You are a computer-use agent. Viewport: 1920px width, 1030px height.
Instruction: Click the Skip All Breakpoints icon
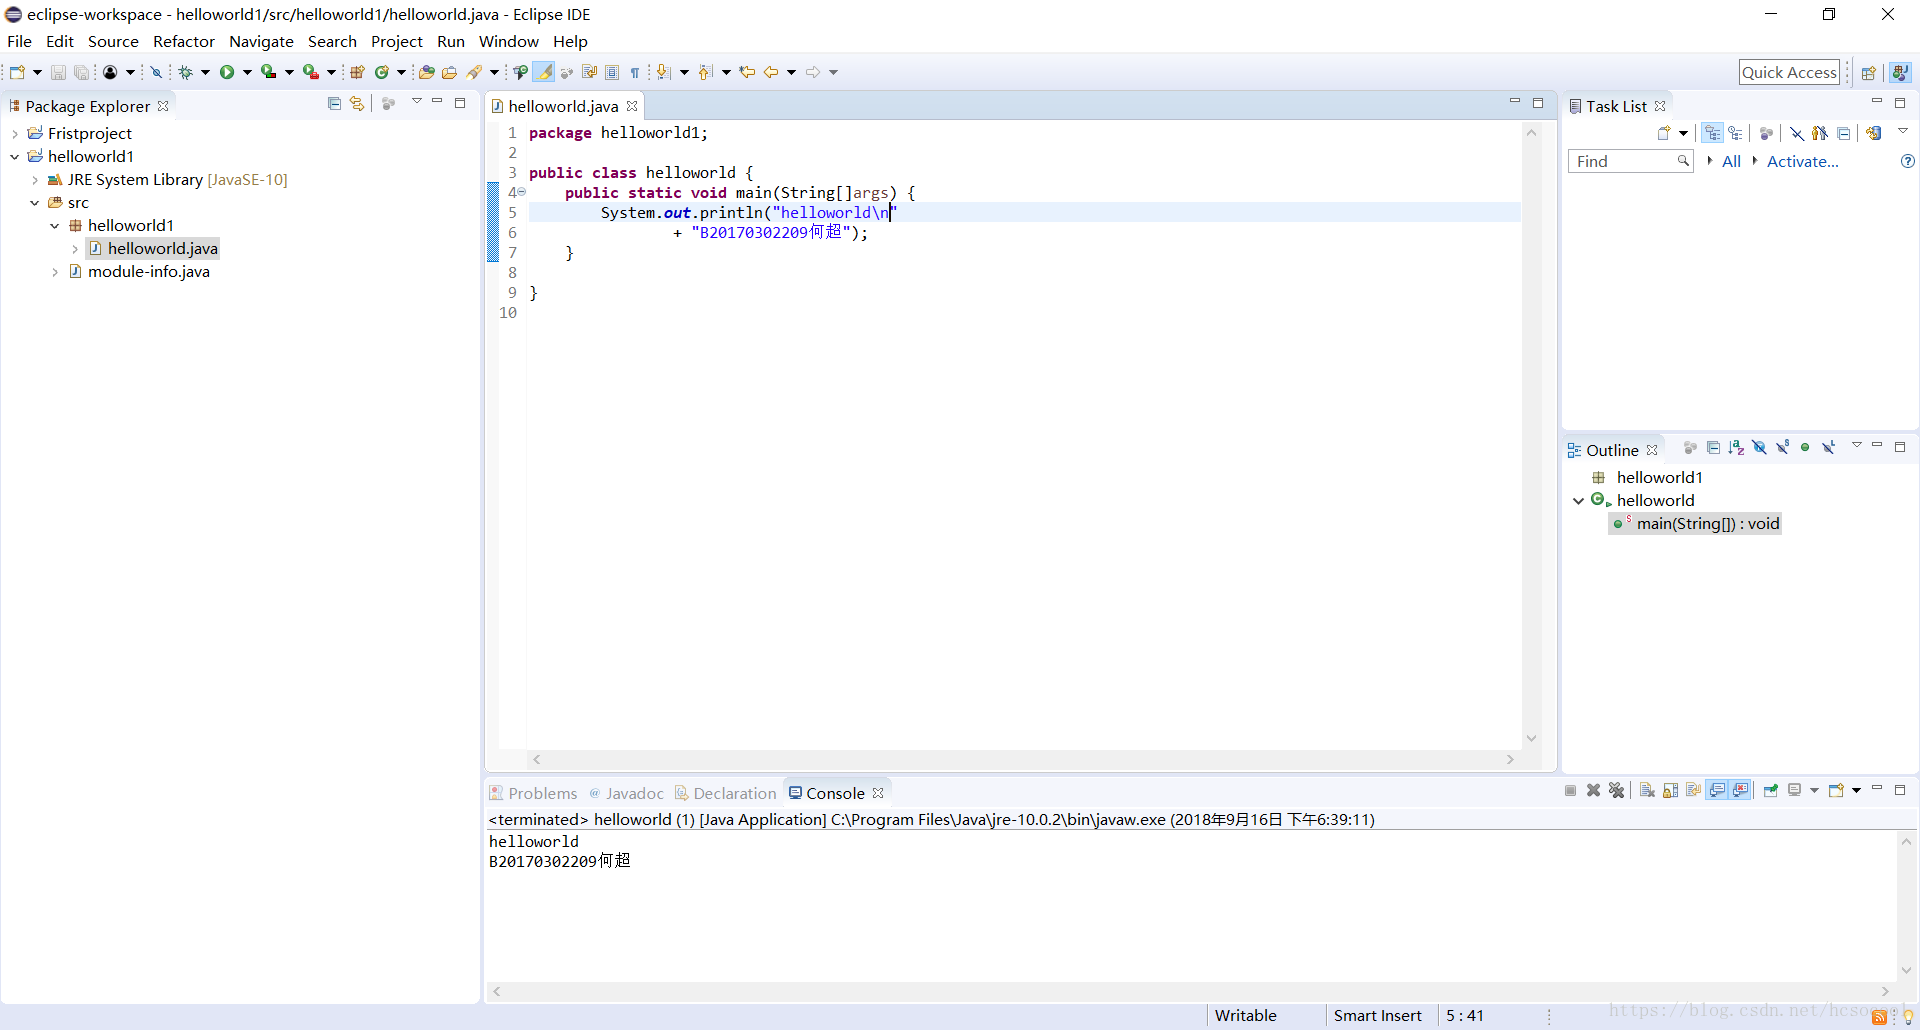156,72
